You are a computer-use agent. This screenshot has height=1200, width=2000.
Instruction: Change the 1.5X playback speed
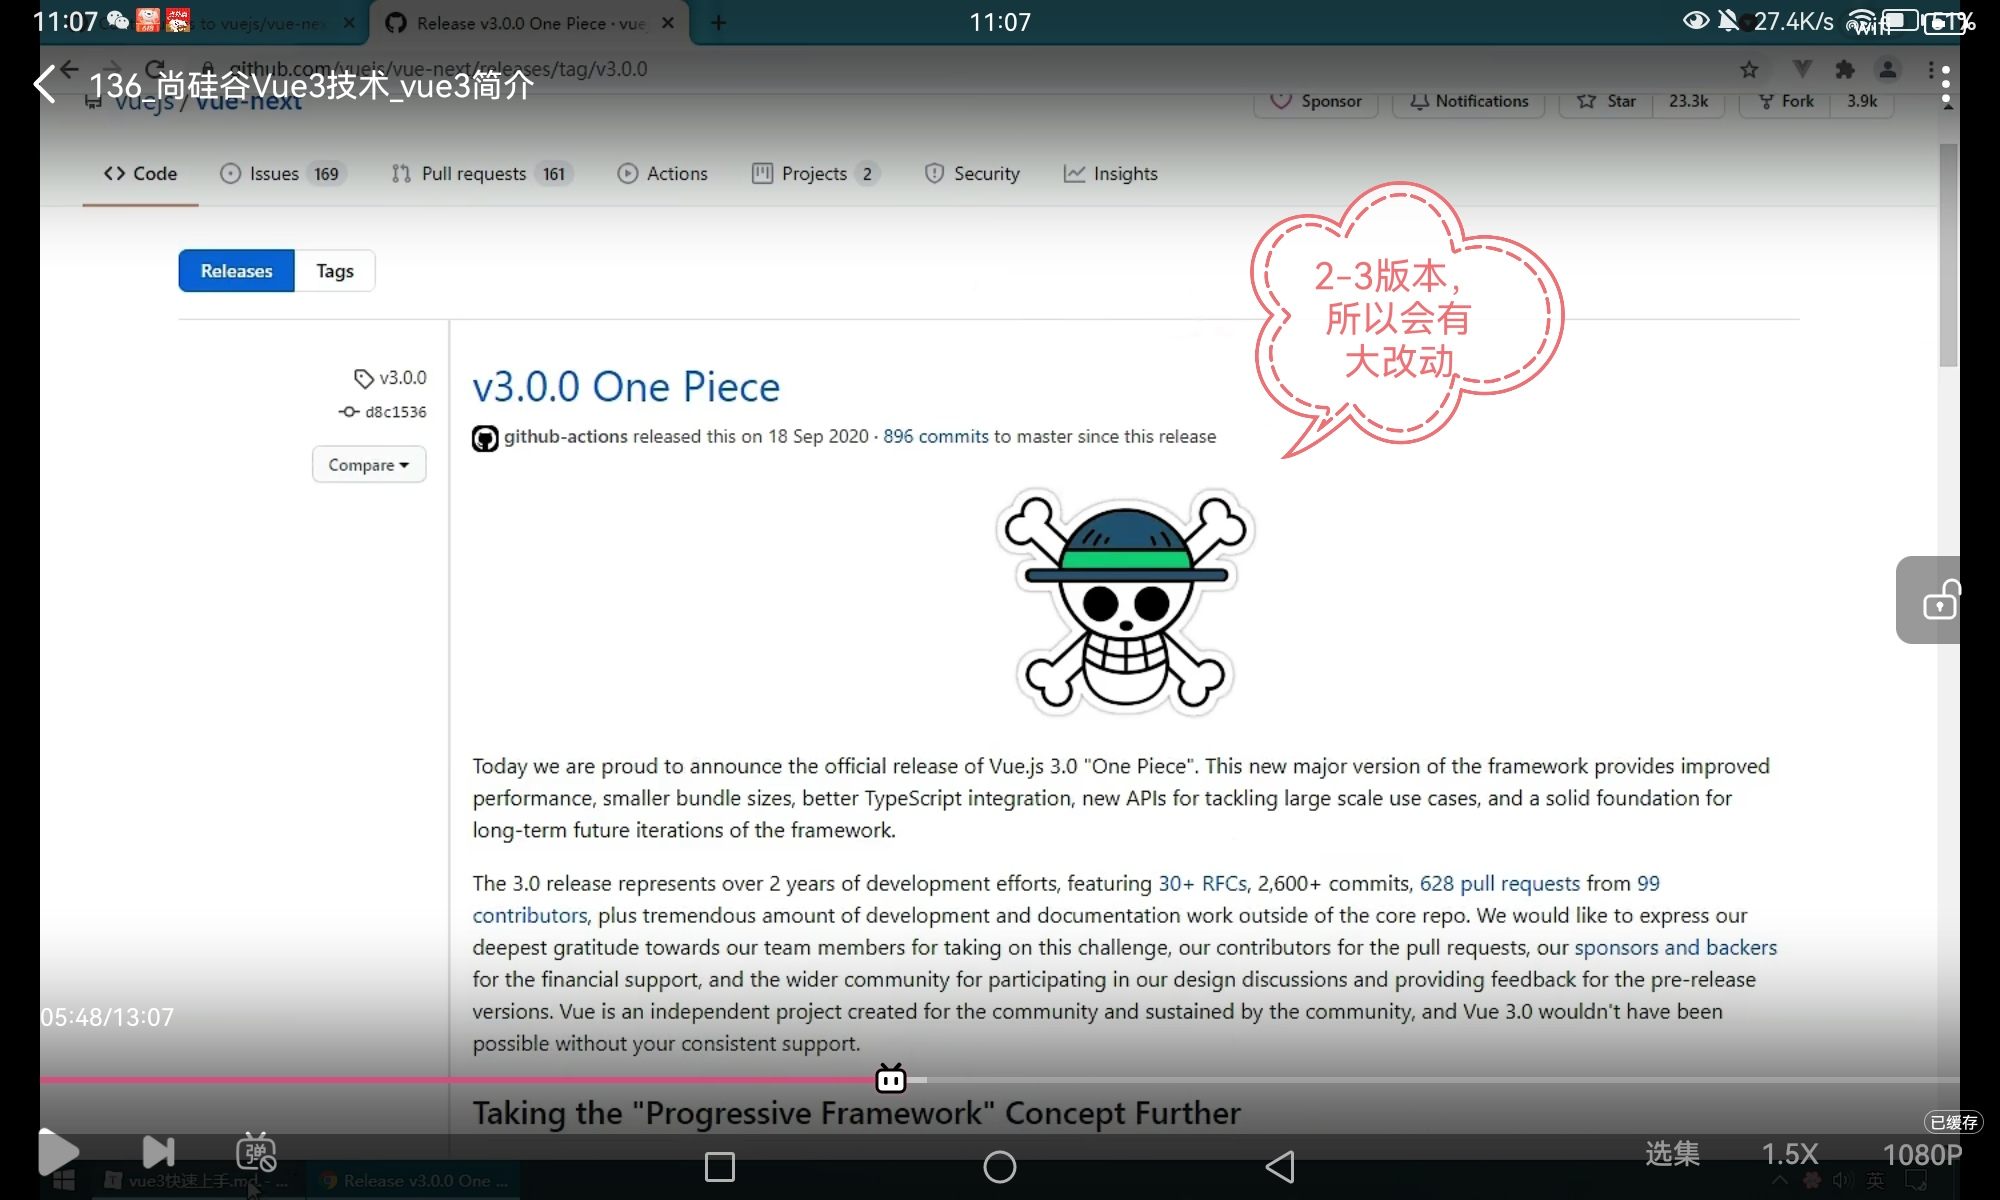(1789, 1154)
